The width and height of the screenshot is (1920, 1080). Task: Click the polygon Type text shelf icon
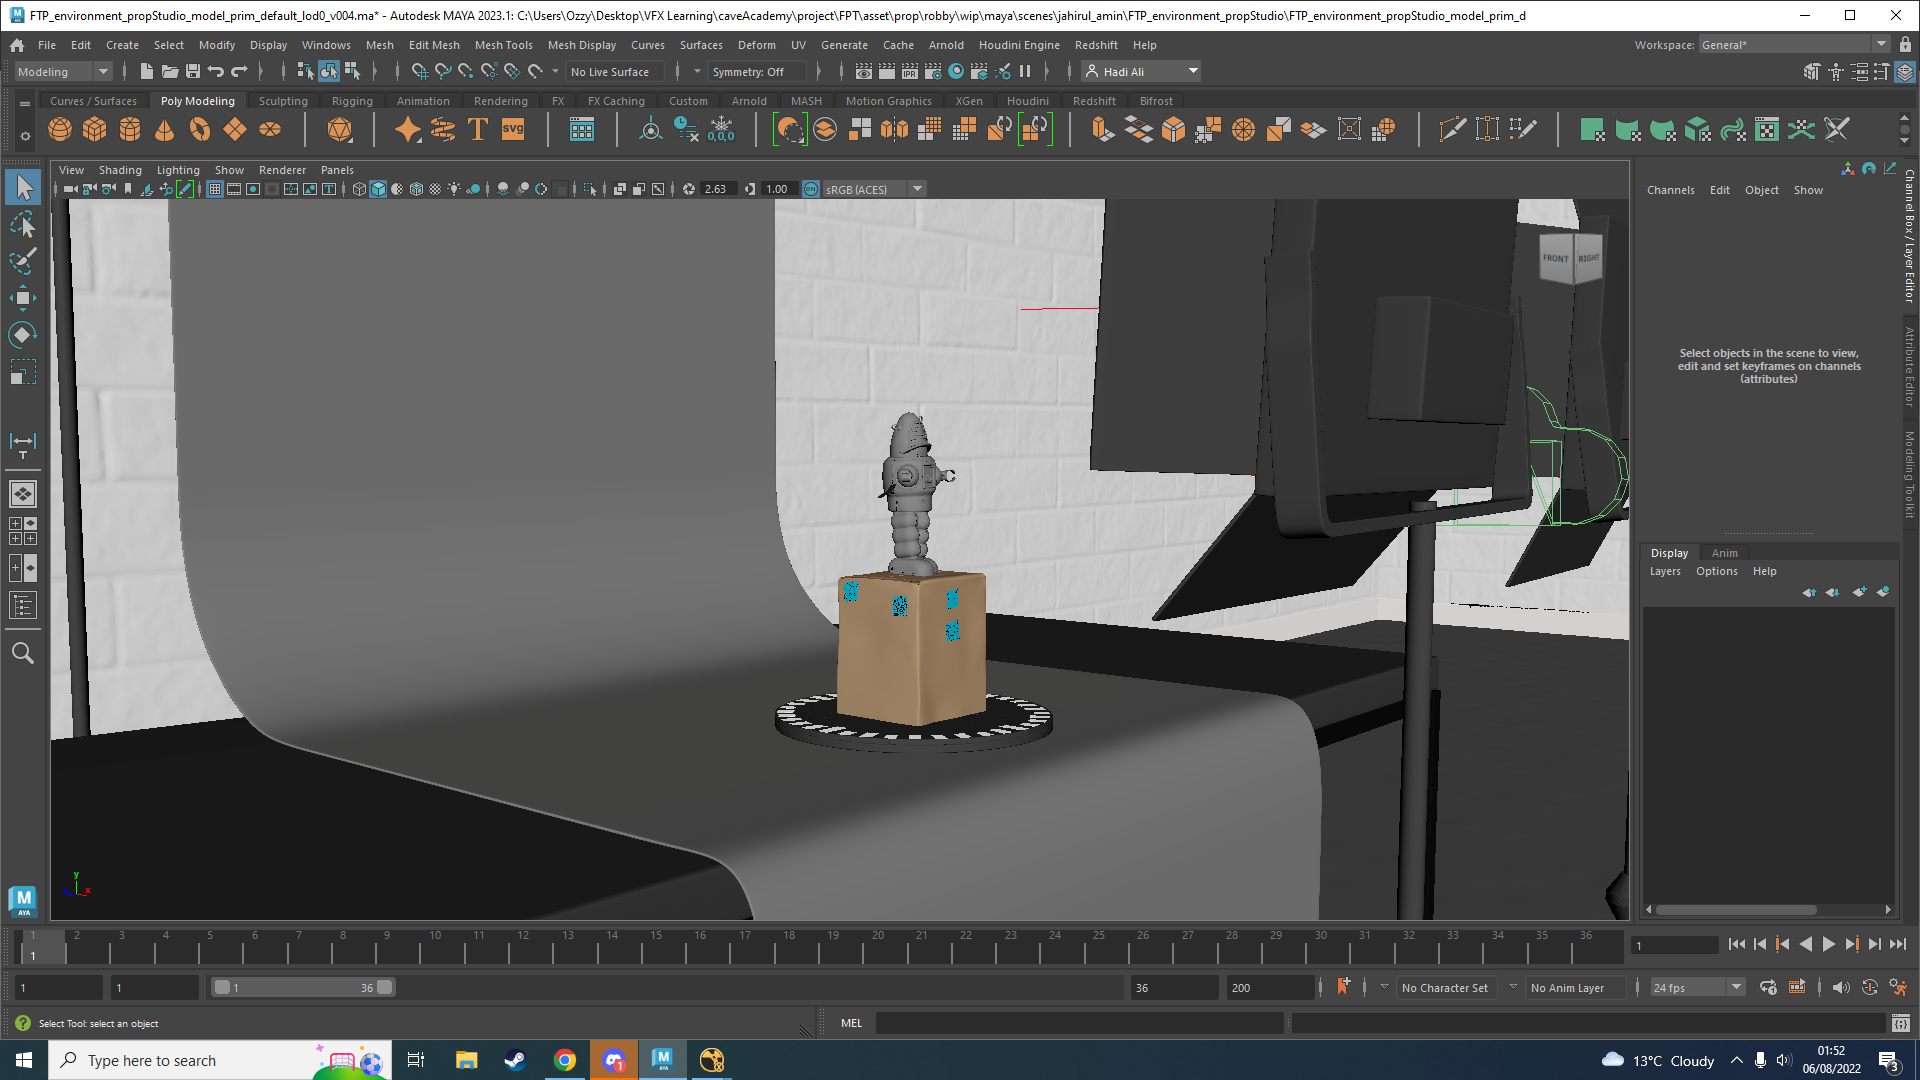[478, 129]
